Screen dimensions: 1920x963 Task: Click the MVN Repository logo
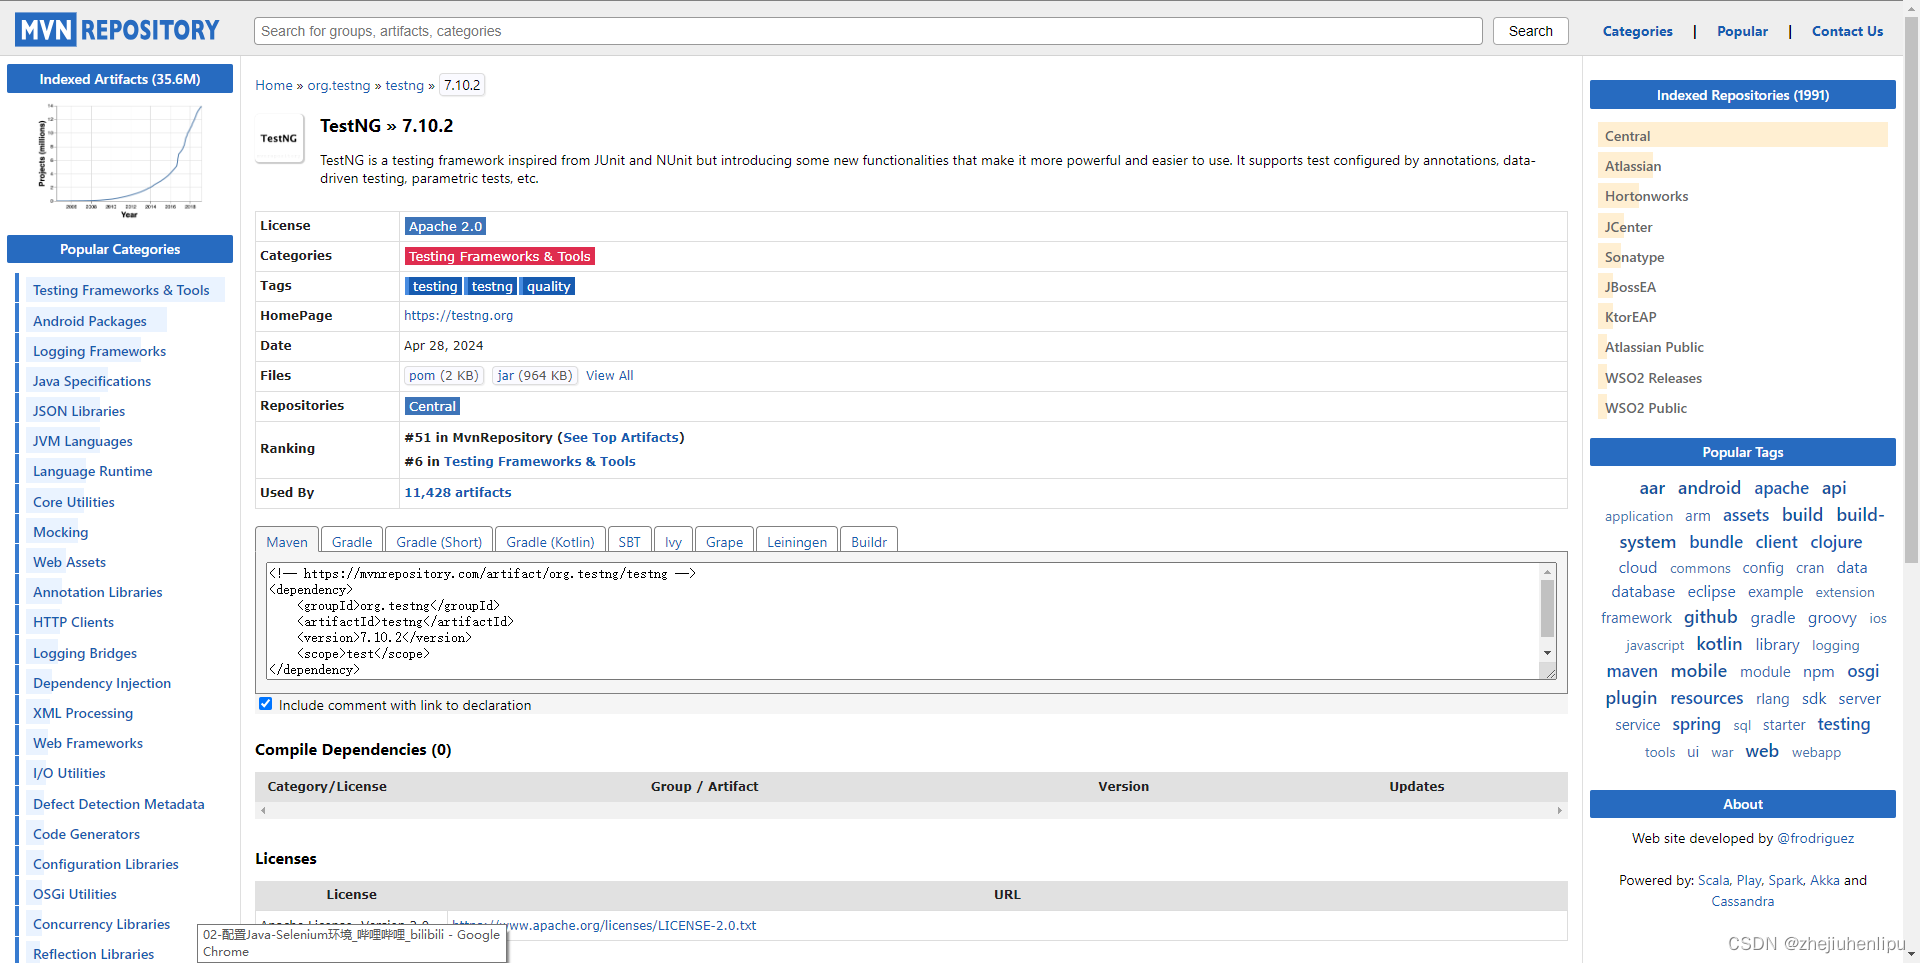(117, 29)
